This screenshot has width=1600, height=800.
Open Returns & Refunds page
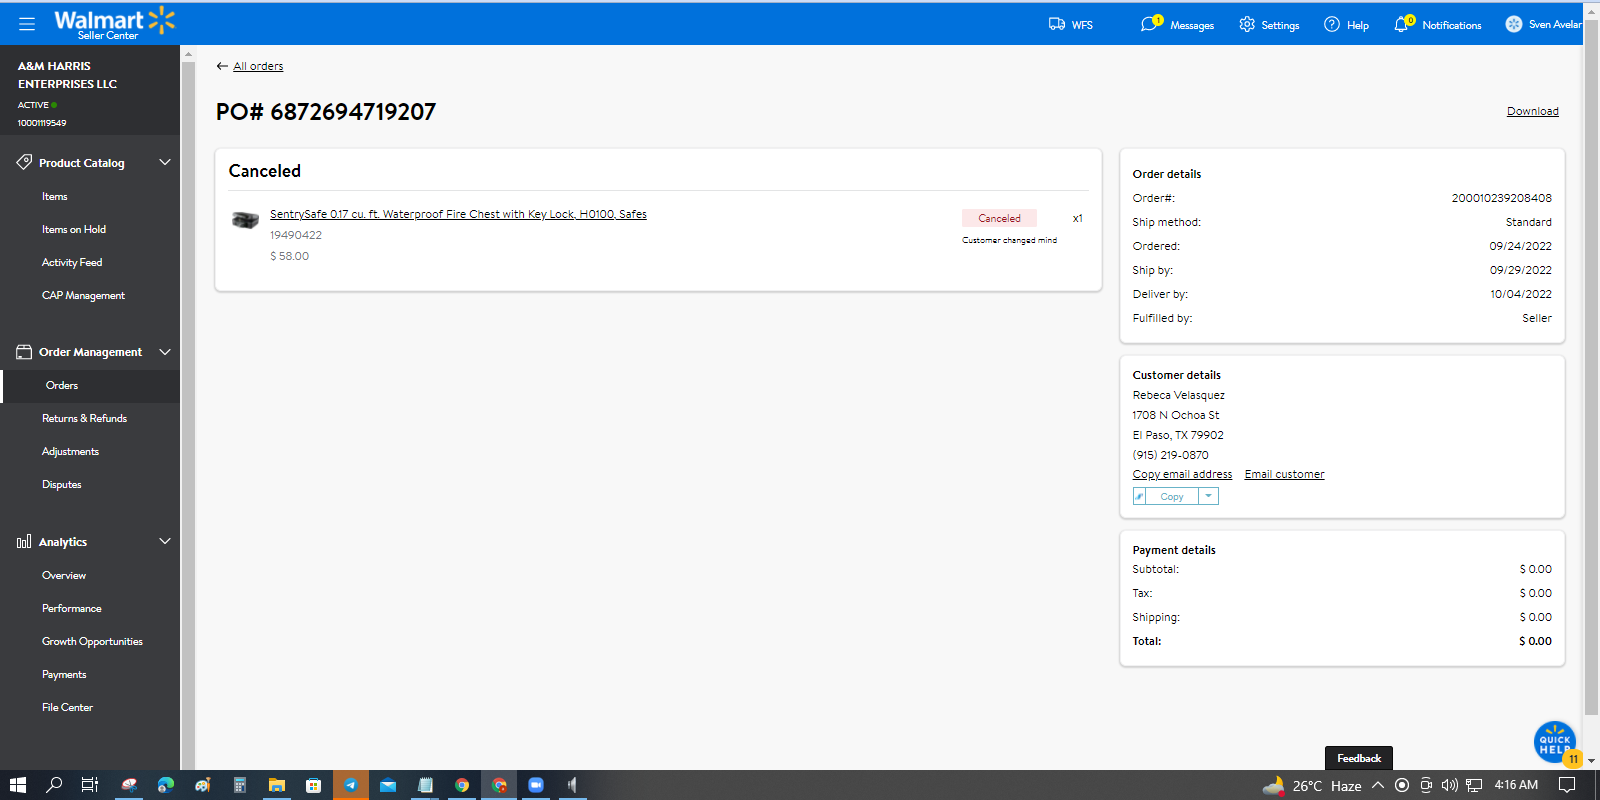84,419
